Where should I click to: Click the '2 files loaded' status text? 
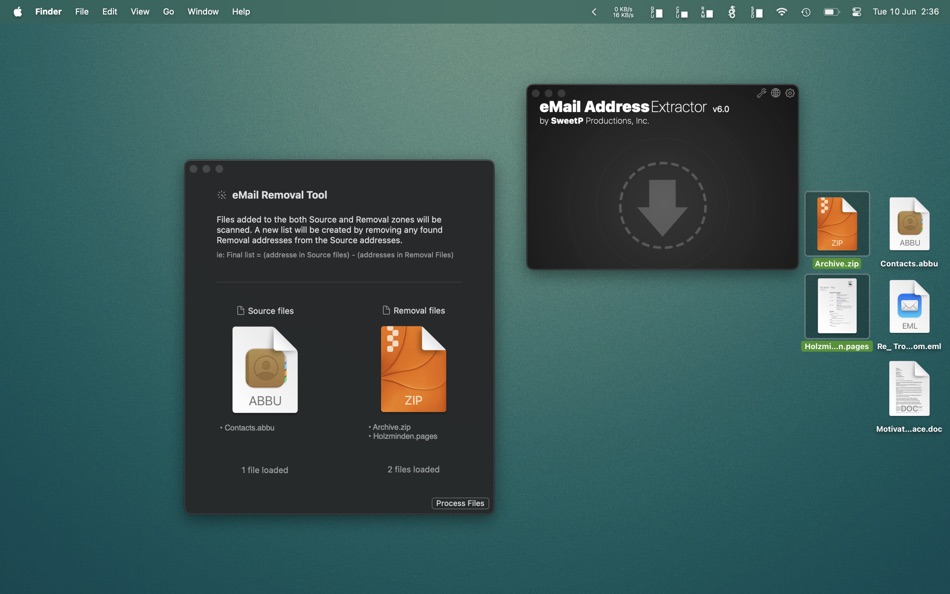pyautogui.click(x=413, y=469)
